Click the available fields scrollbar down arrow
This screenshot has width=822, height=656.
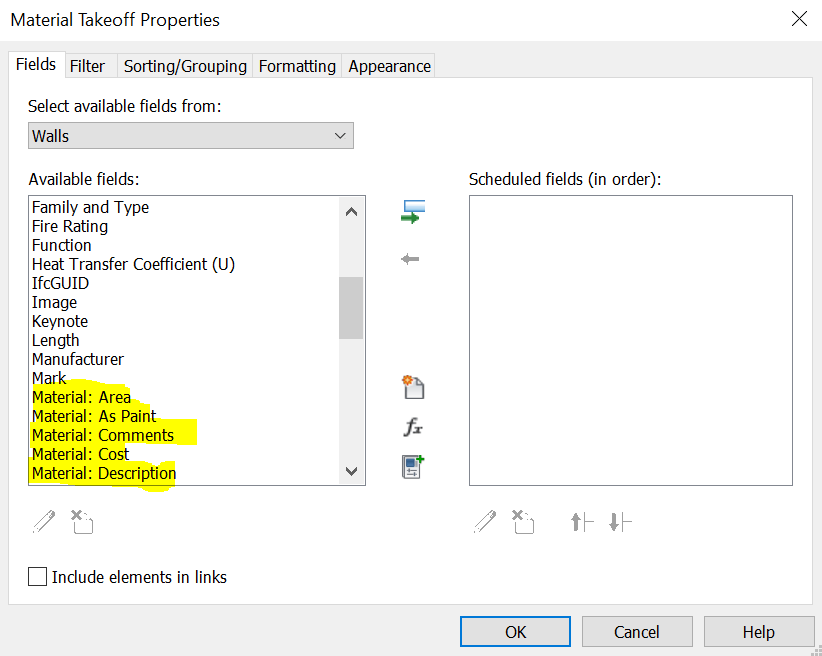tap(351, 471)
